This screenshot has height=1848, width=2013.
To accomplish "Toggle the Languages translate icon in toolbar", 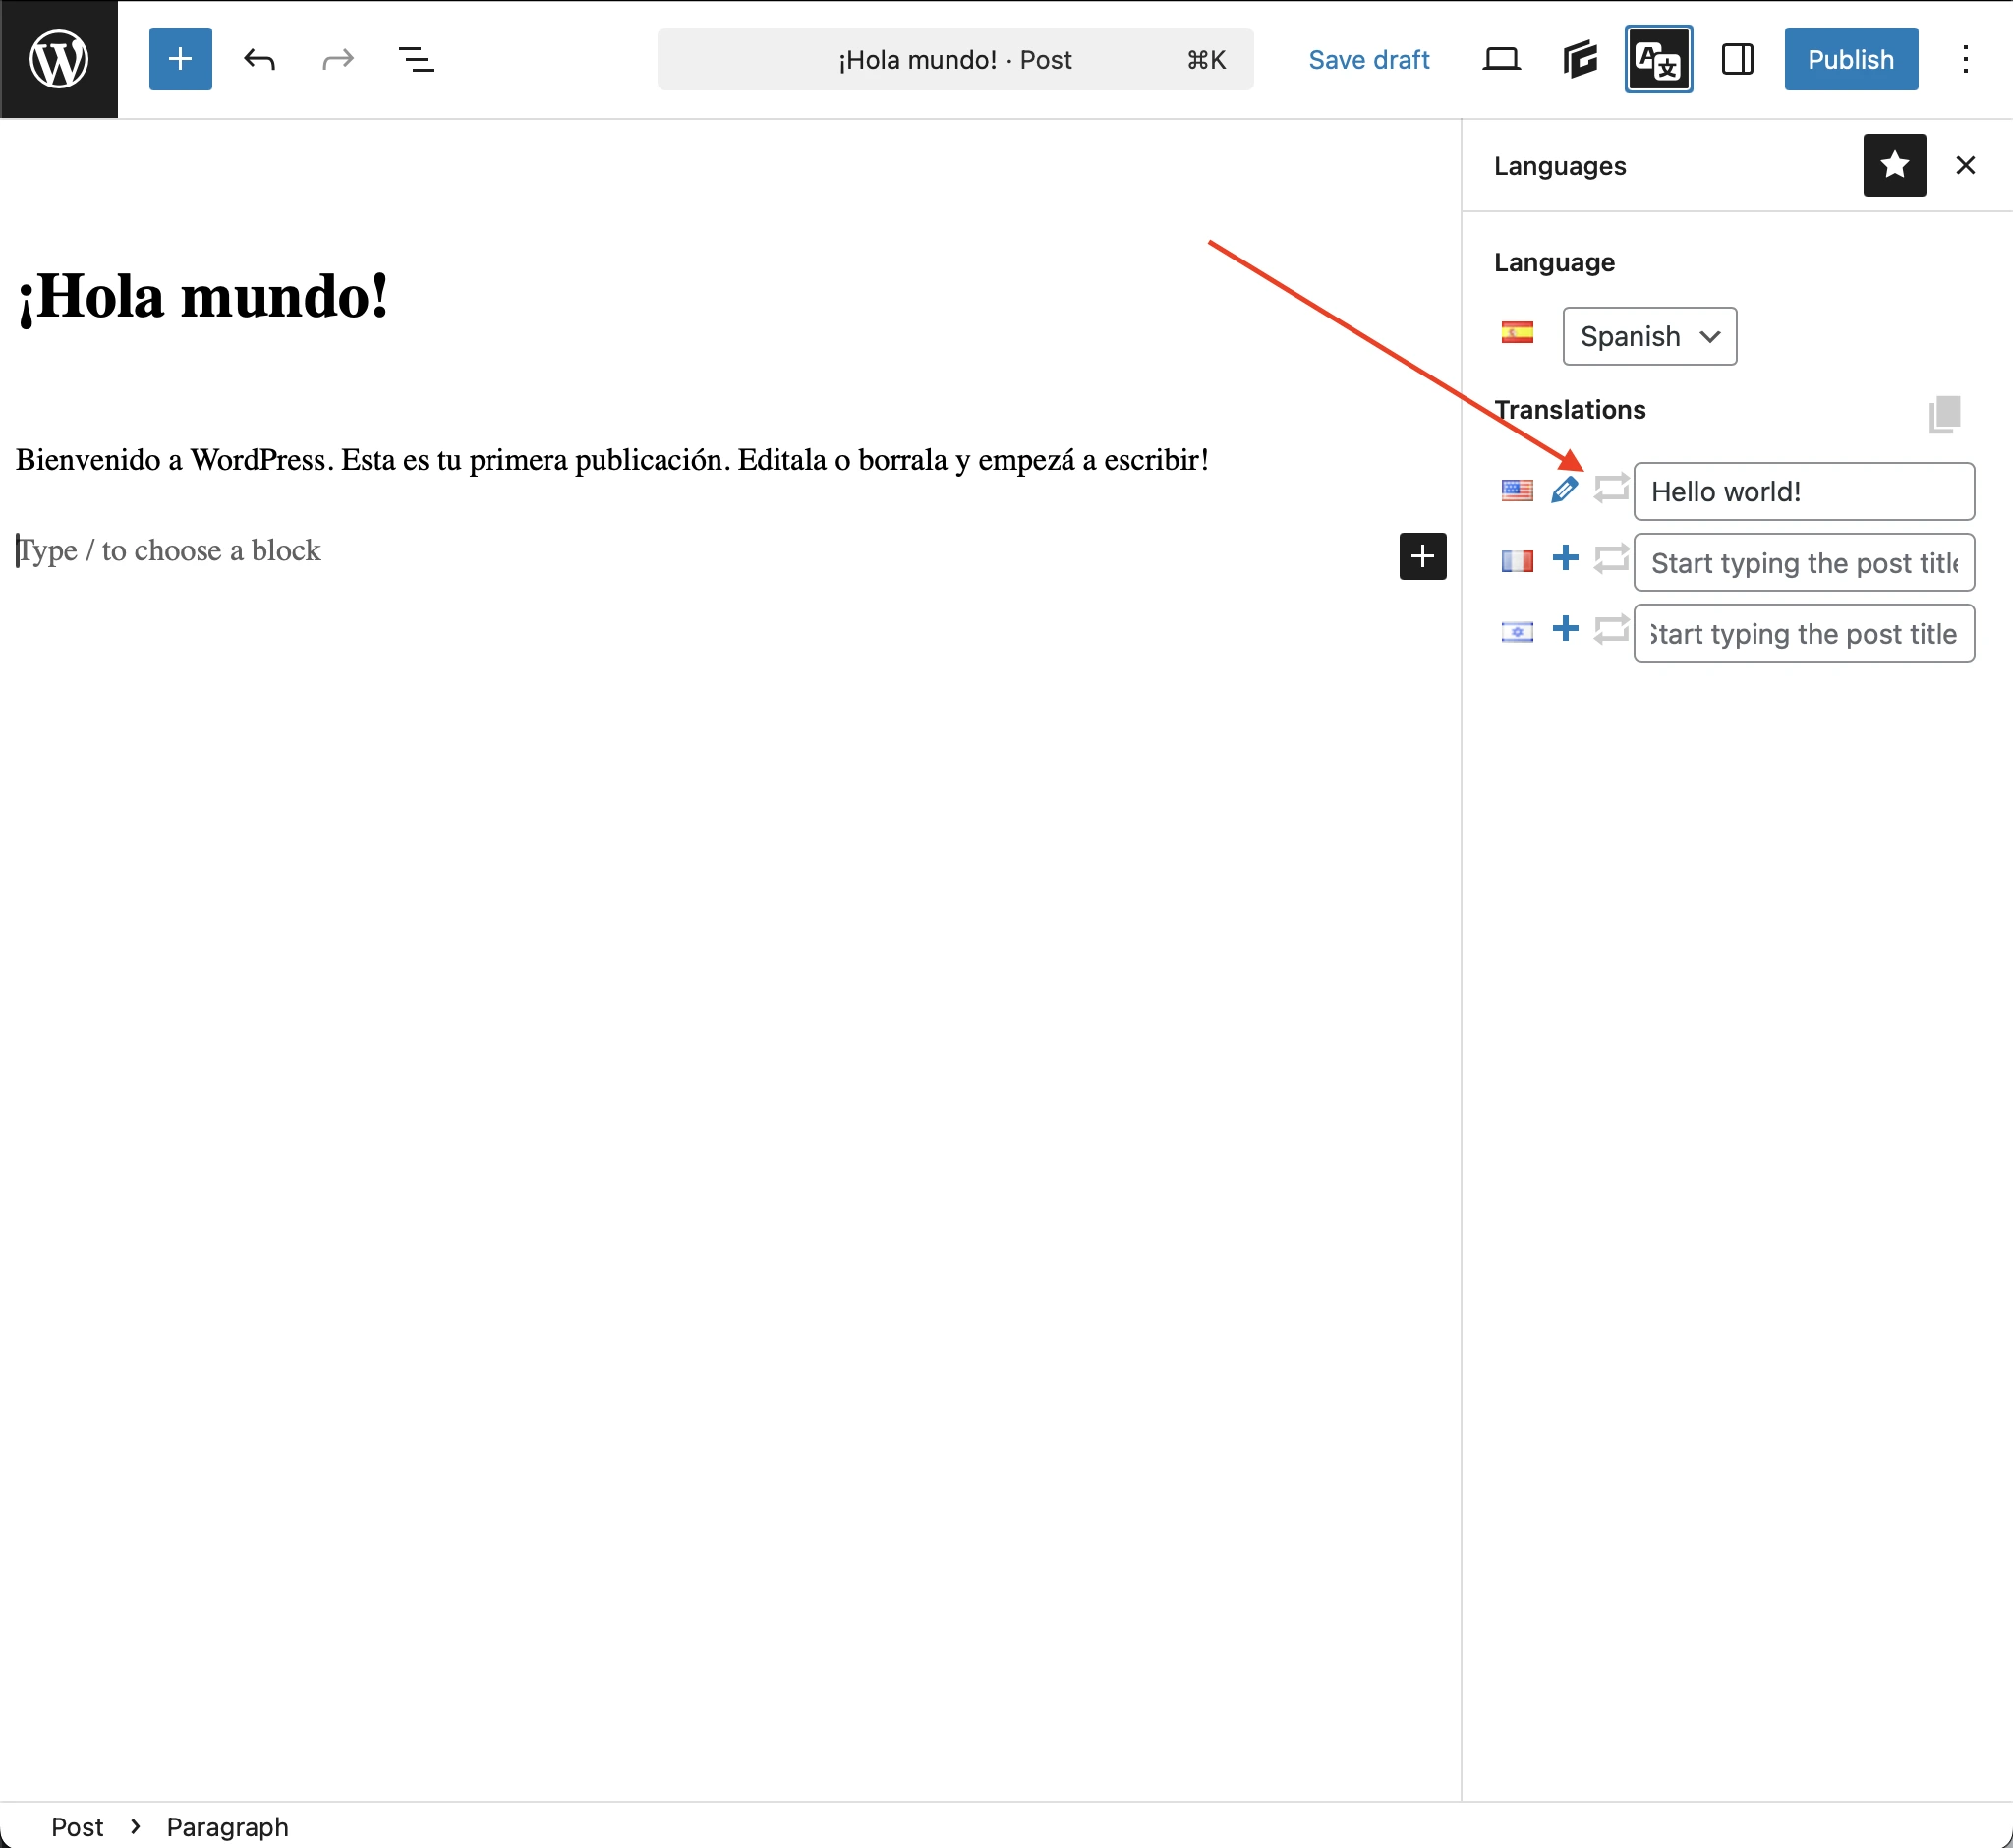I will (x=1657, y=59).
